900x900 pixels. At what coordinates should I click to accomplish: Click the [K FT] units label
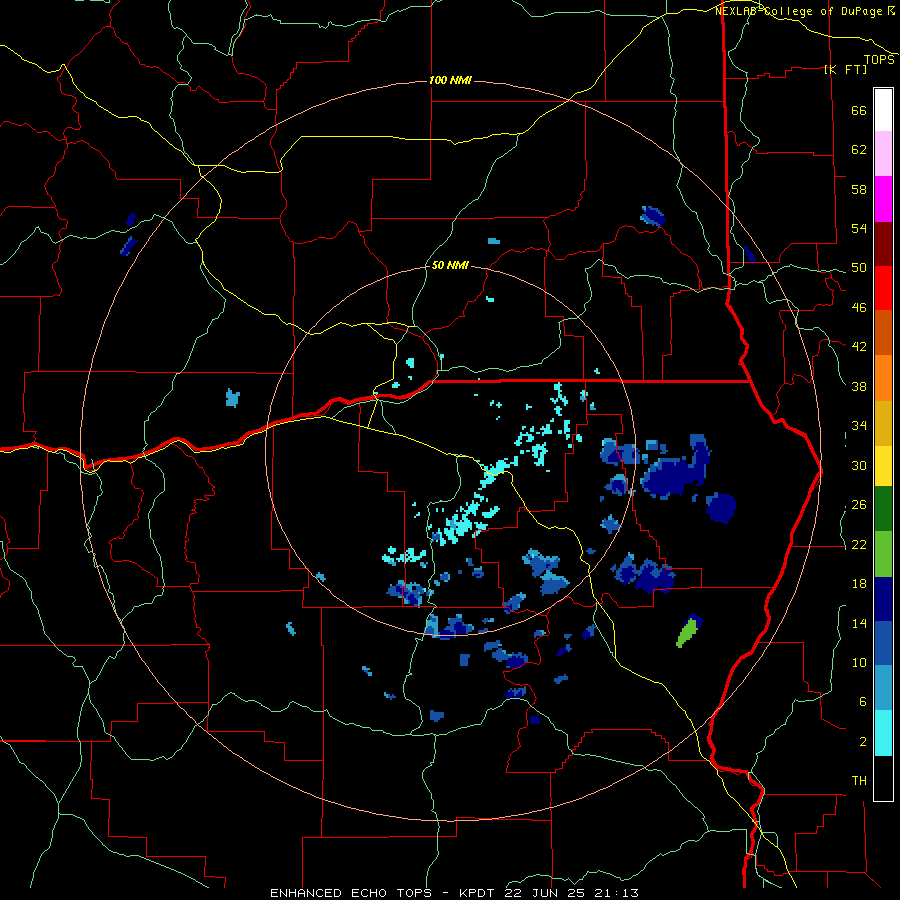[845, 69]
